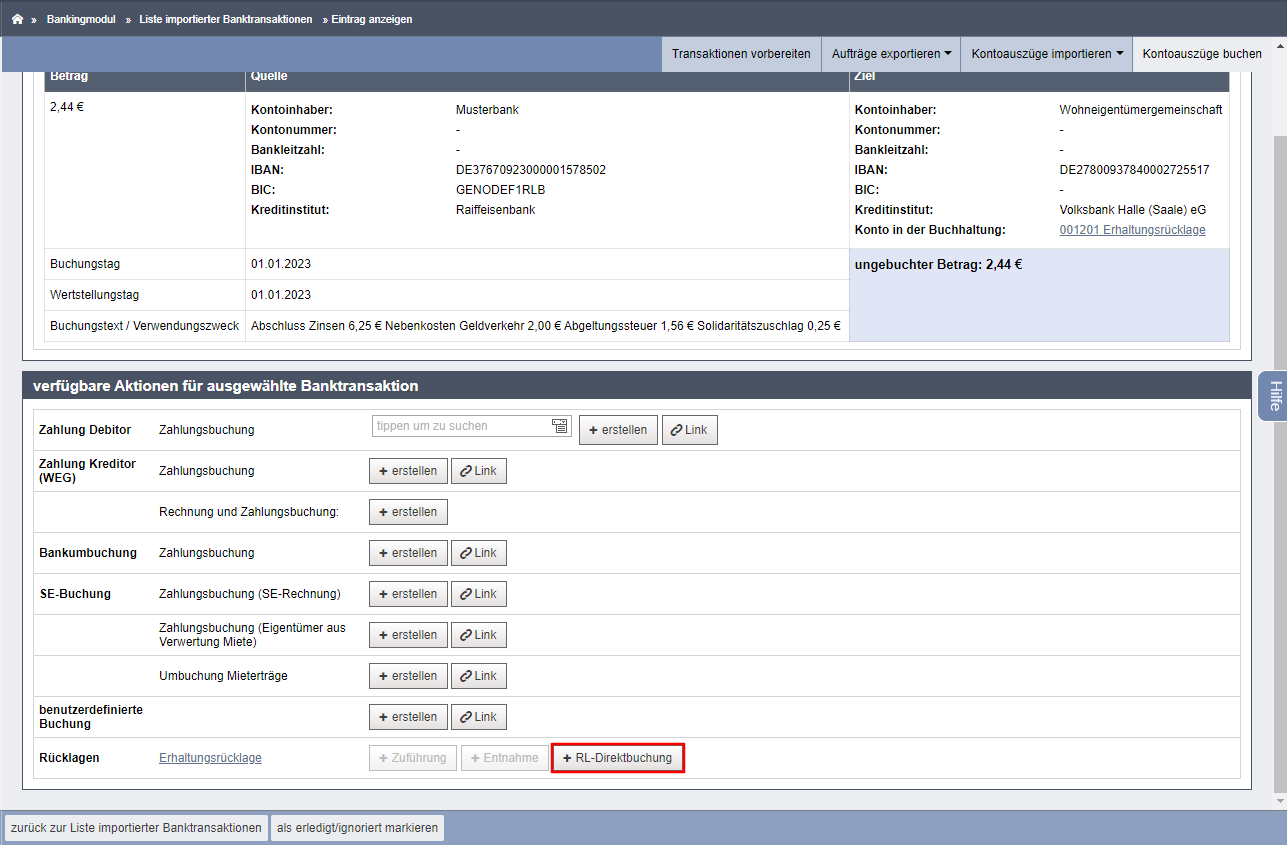Open 001201 Erhaltungsrücklage account link
The height and width of the screenshot is (845, 1287).
(1132, 230)
